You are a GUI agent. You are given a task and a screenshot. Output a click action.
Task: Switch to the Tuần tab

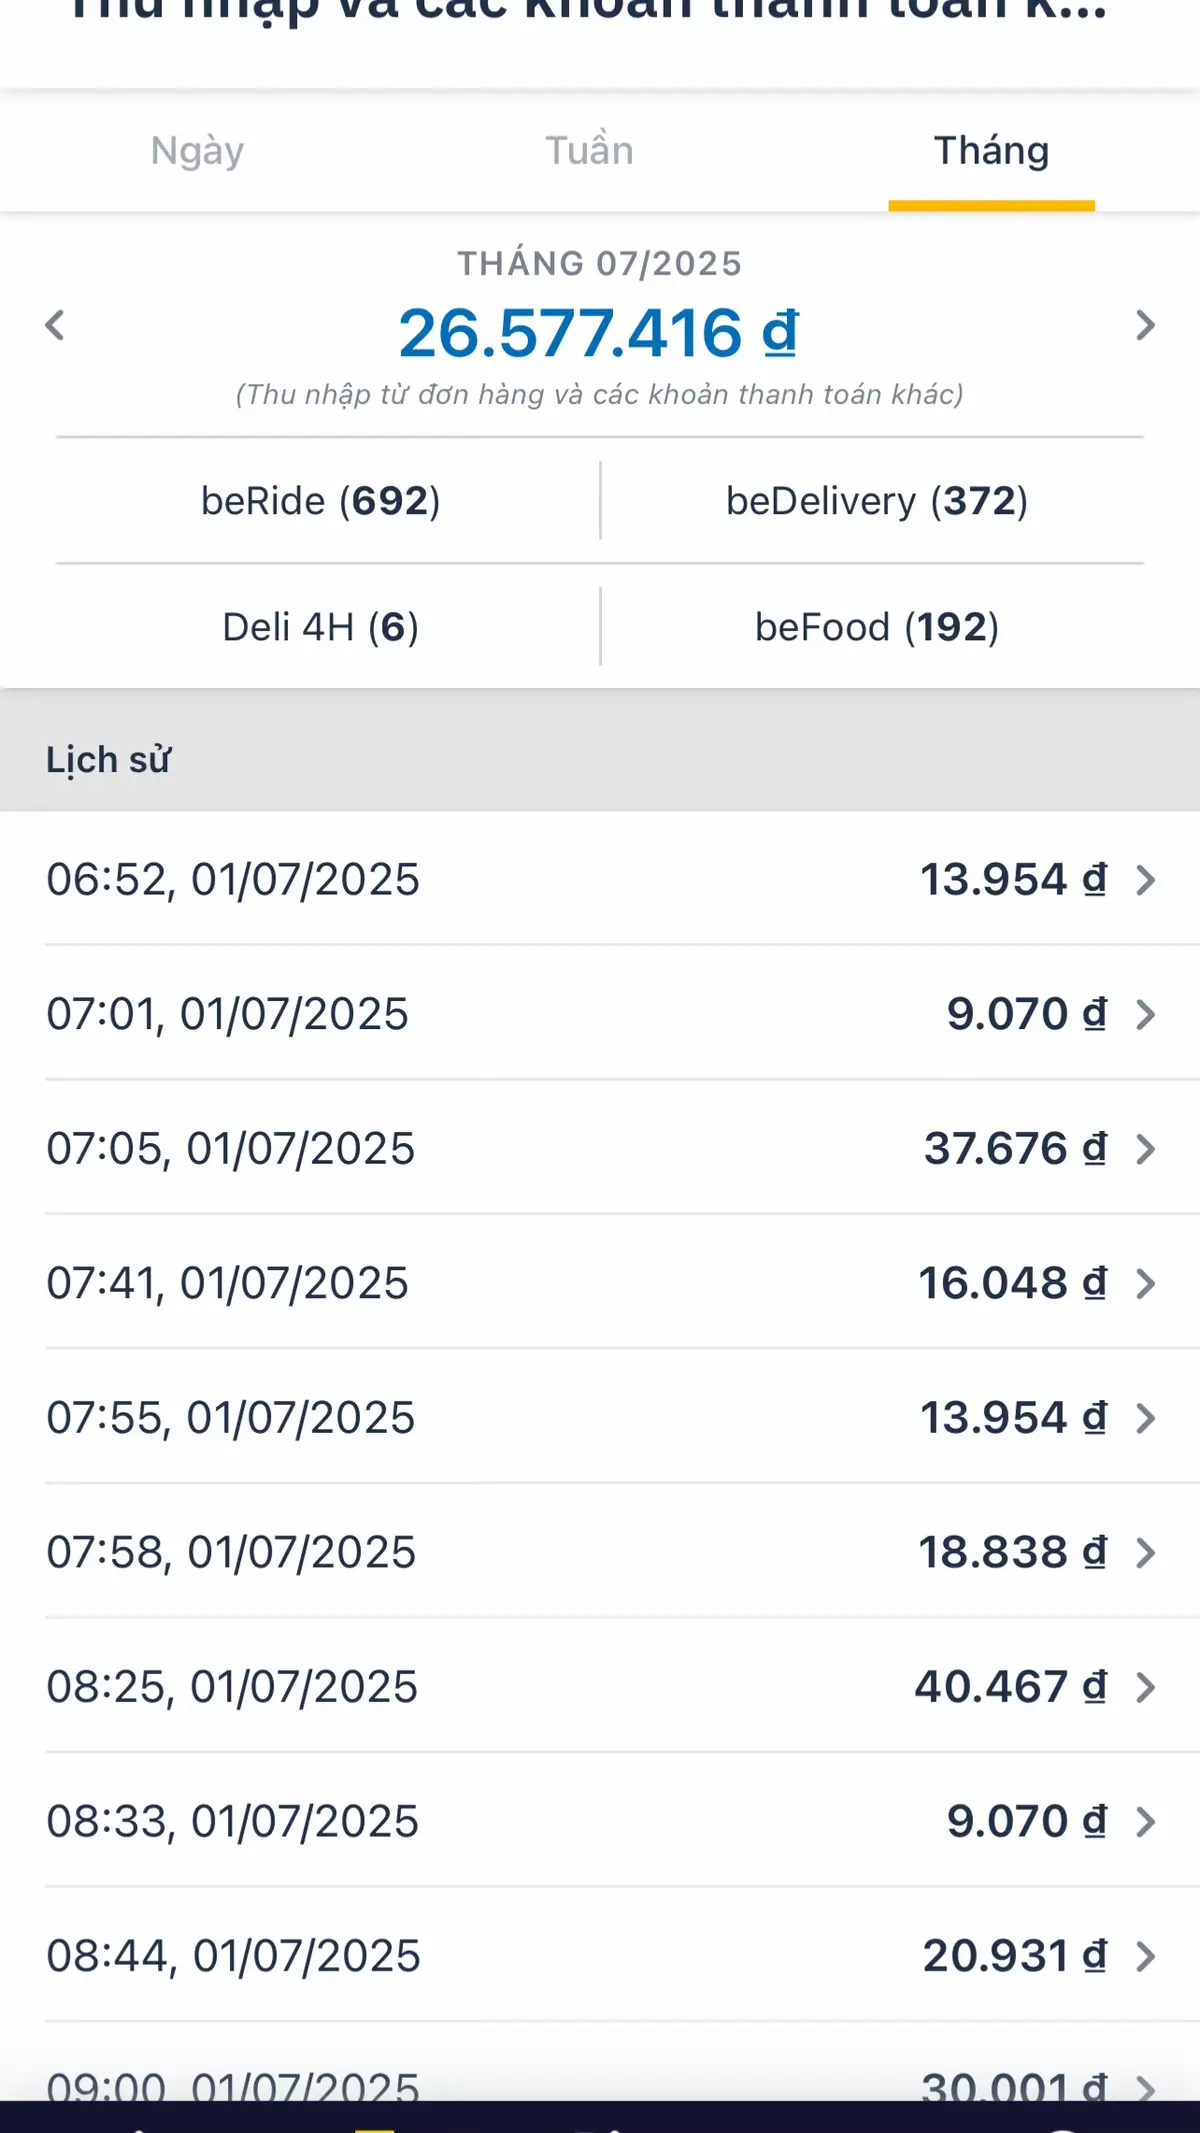point(589,151)
